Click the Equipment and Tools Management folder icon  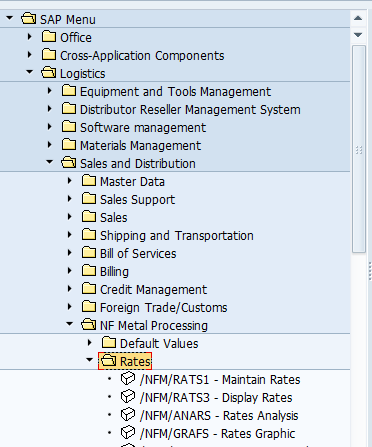click(x=69, y=91)
